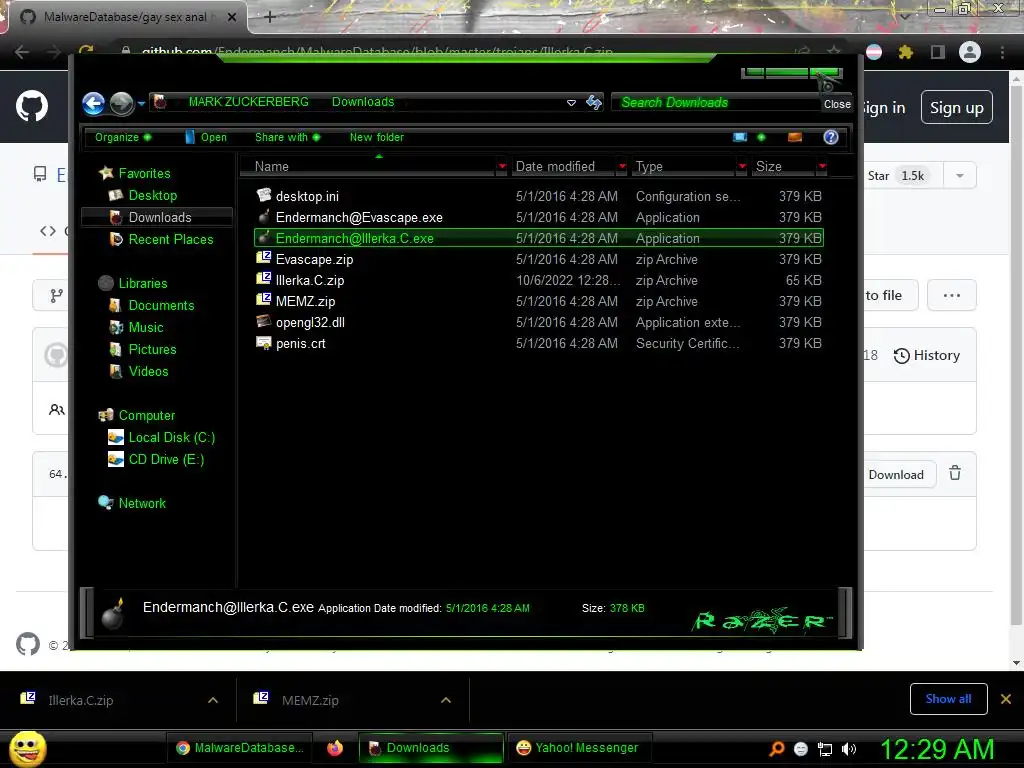Refresh the Downloads folder view
Screen dimensions: 1024x768
(594, 103)
